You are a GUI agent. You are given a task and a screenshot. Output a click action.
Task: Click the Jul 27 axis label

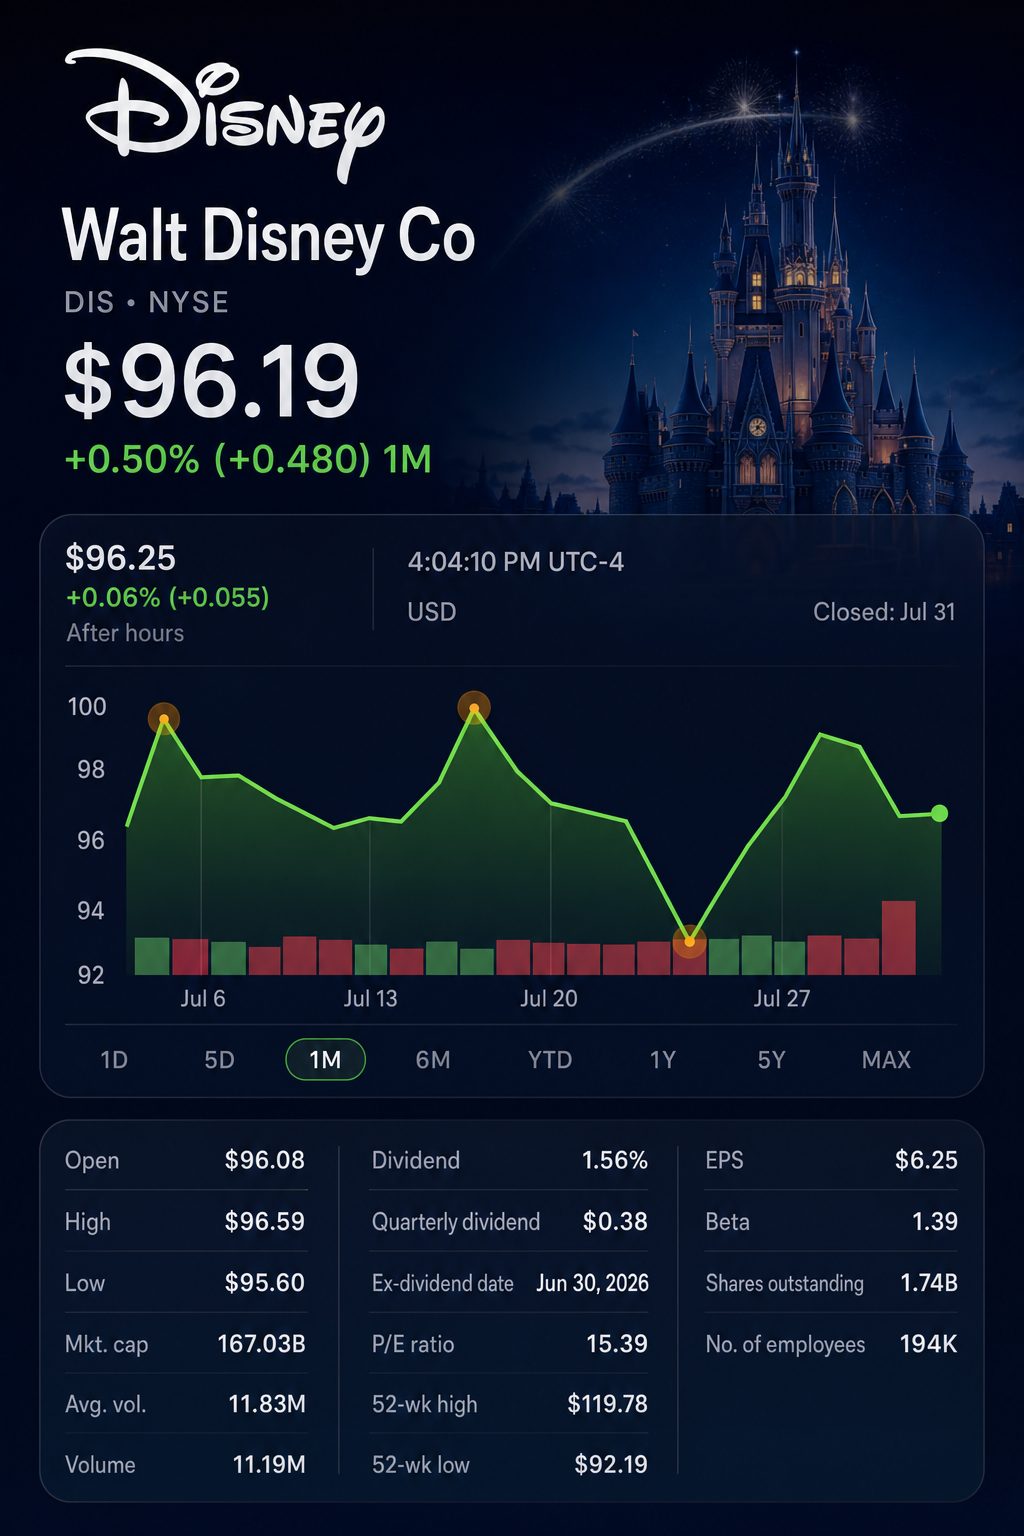pos(782,998)
